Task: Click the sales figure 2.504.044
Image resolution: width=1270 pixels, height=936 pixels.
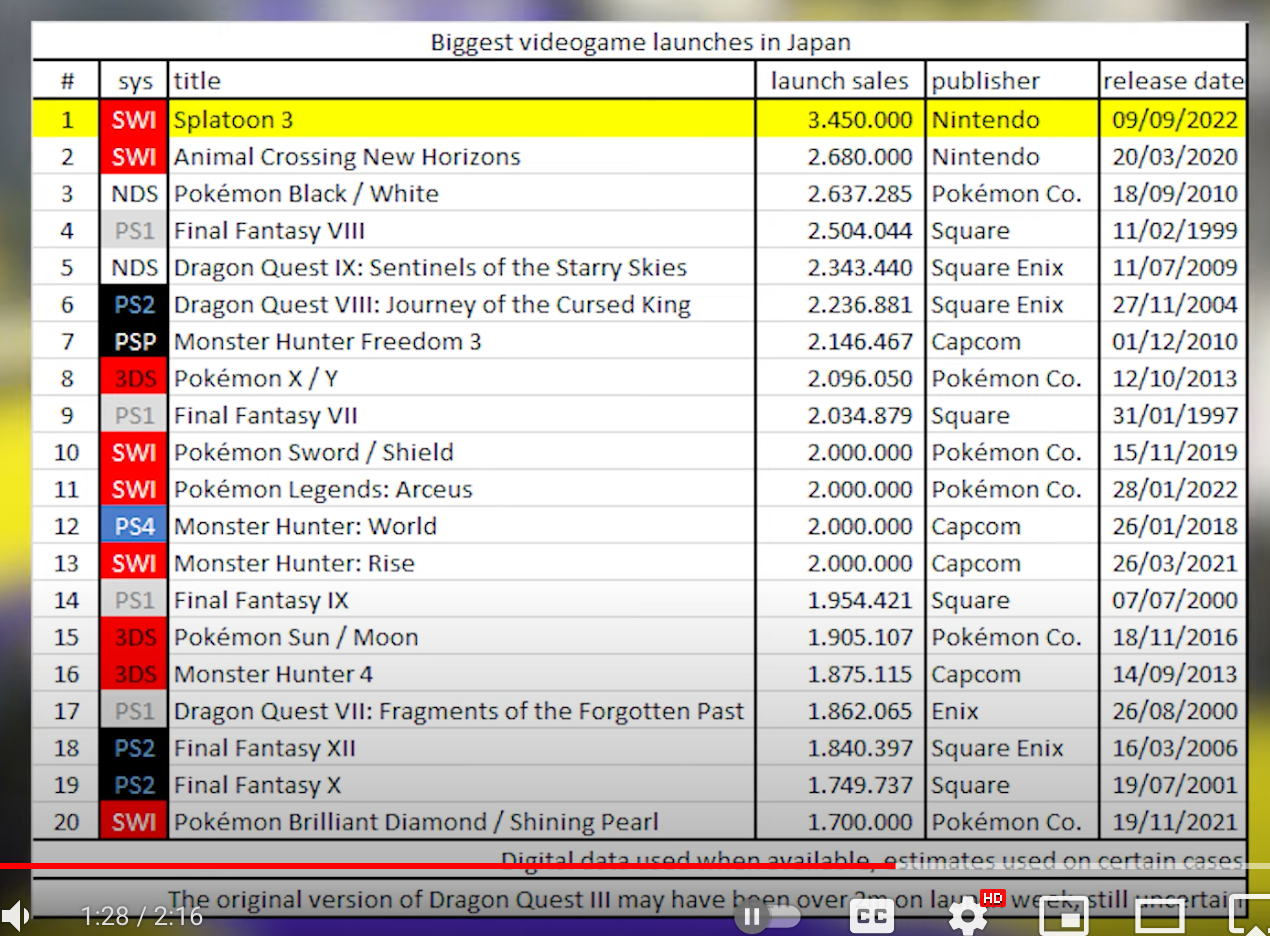Action: (860, 231)
